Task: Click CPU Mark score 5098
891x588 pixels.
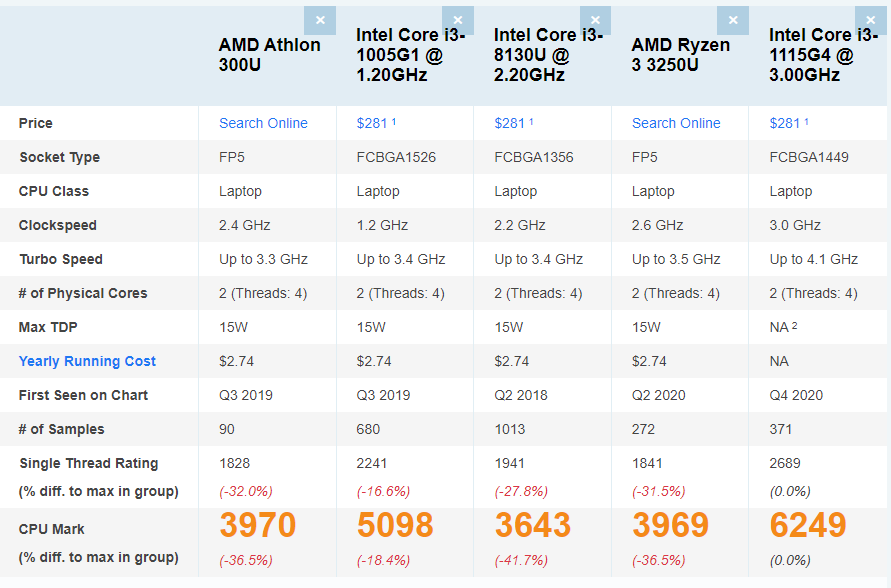Action: 395,525
